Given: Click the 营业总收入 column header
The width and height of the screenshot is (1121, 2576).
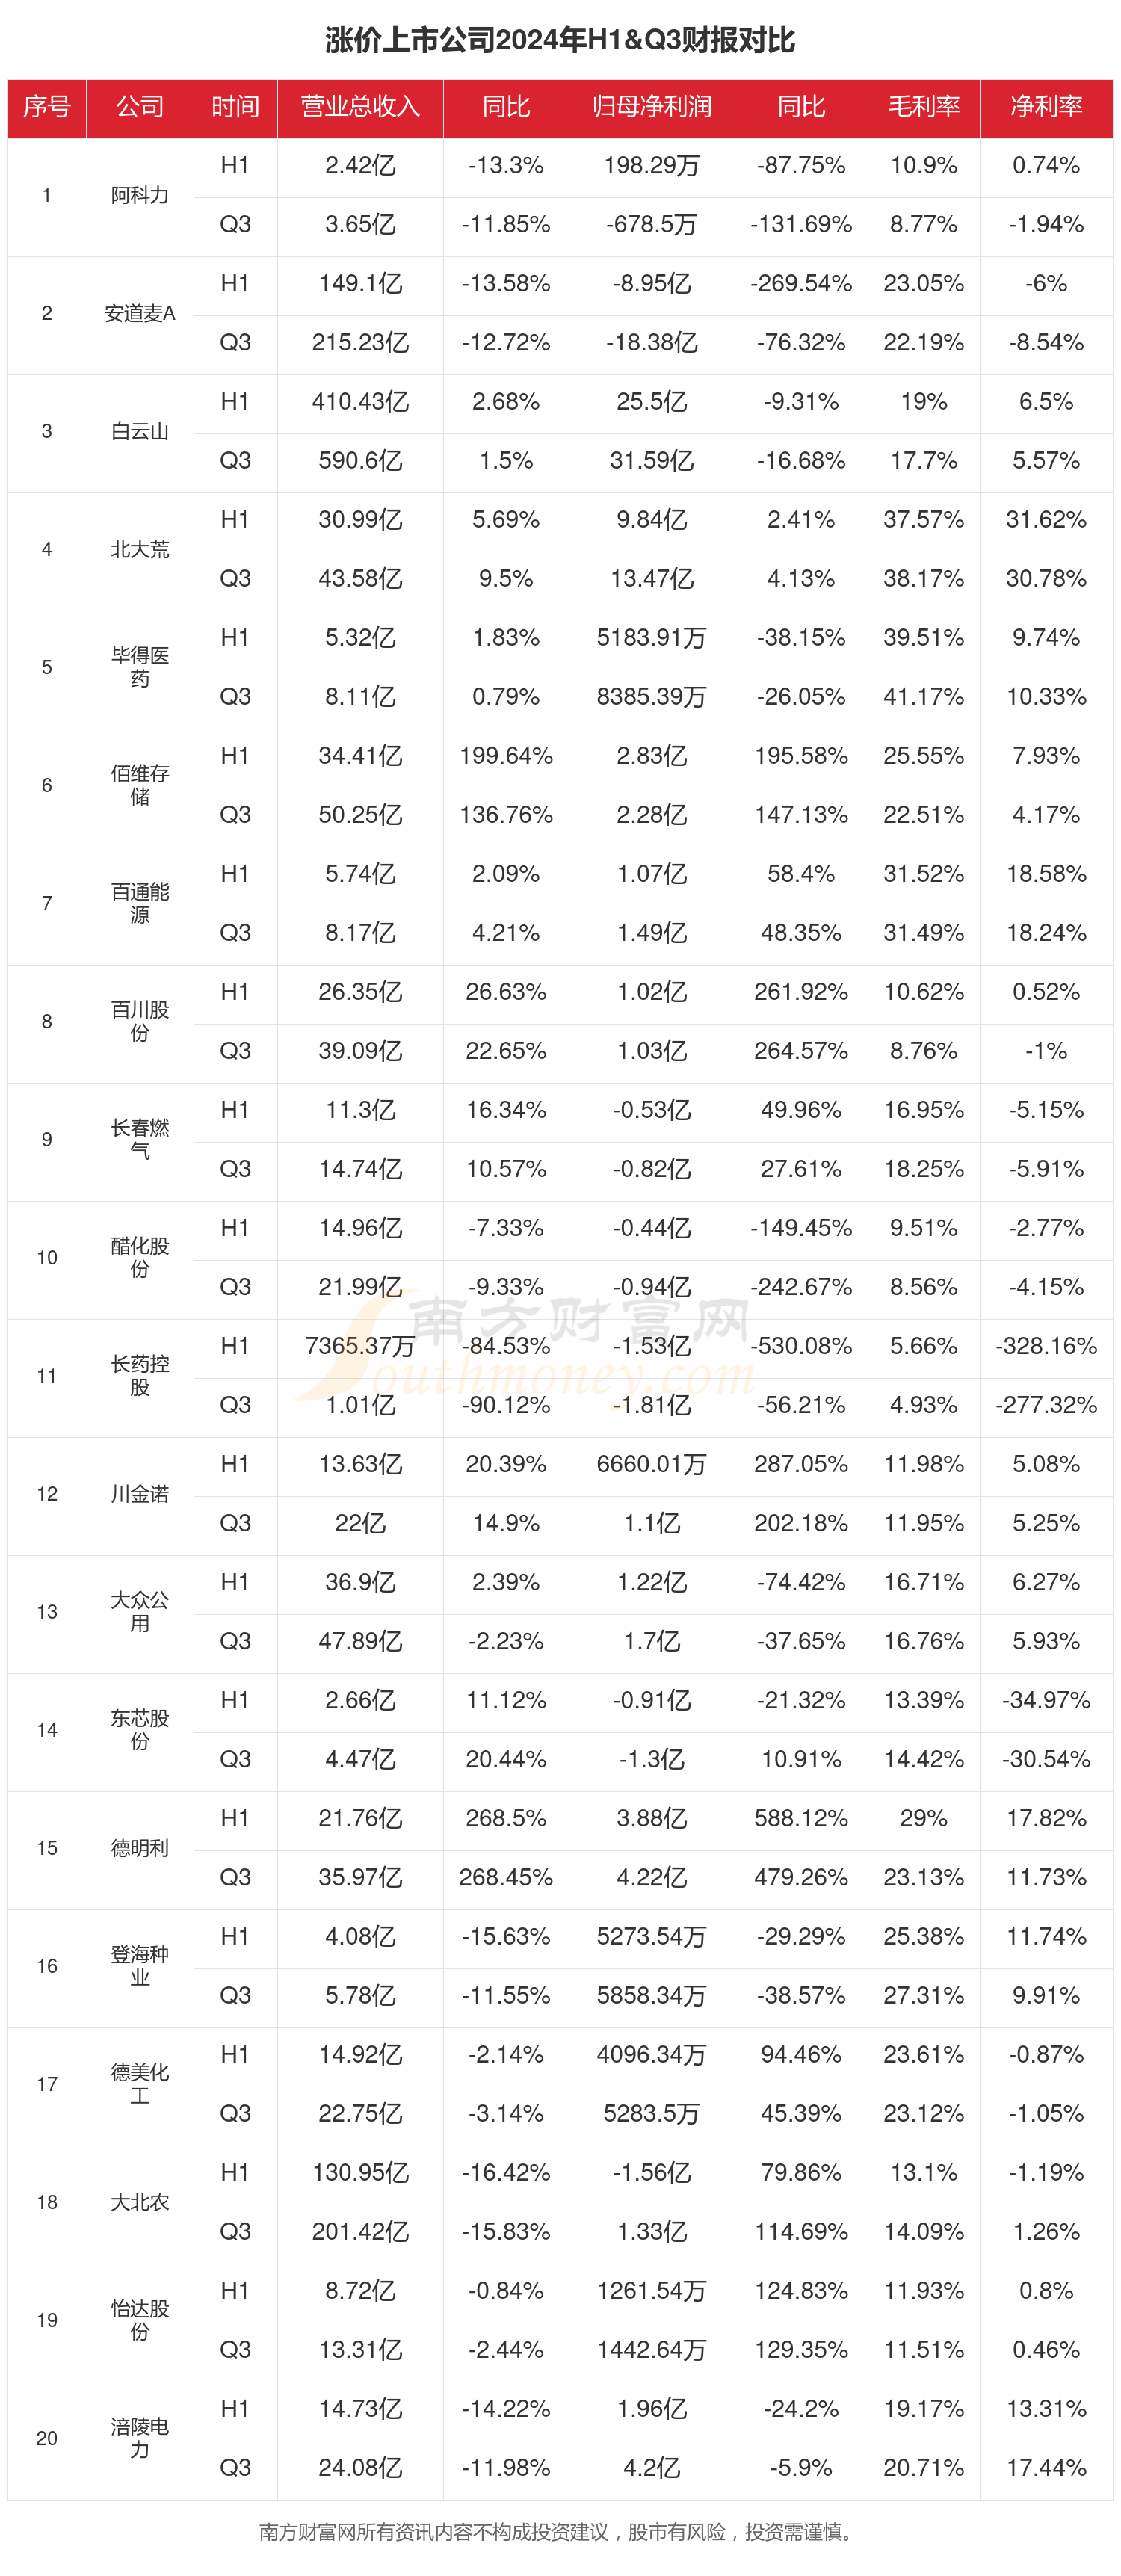Looking at the screenshot, I should point(360,107).
